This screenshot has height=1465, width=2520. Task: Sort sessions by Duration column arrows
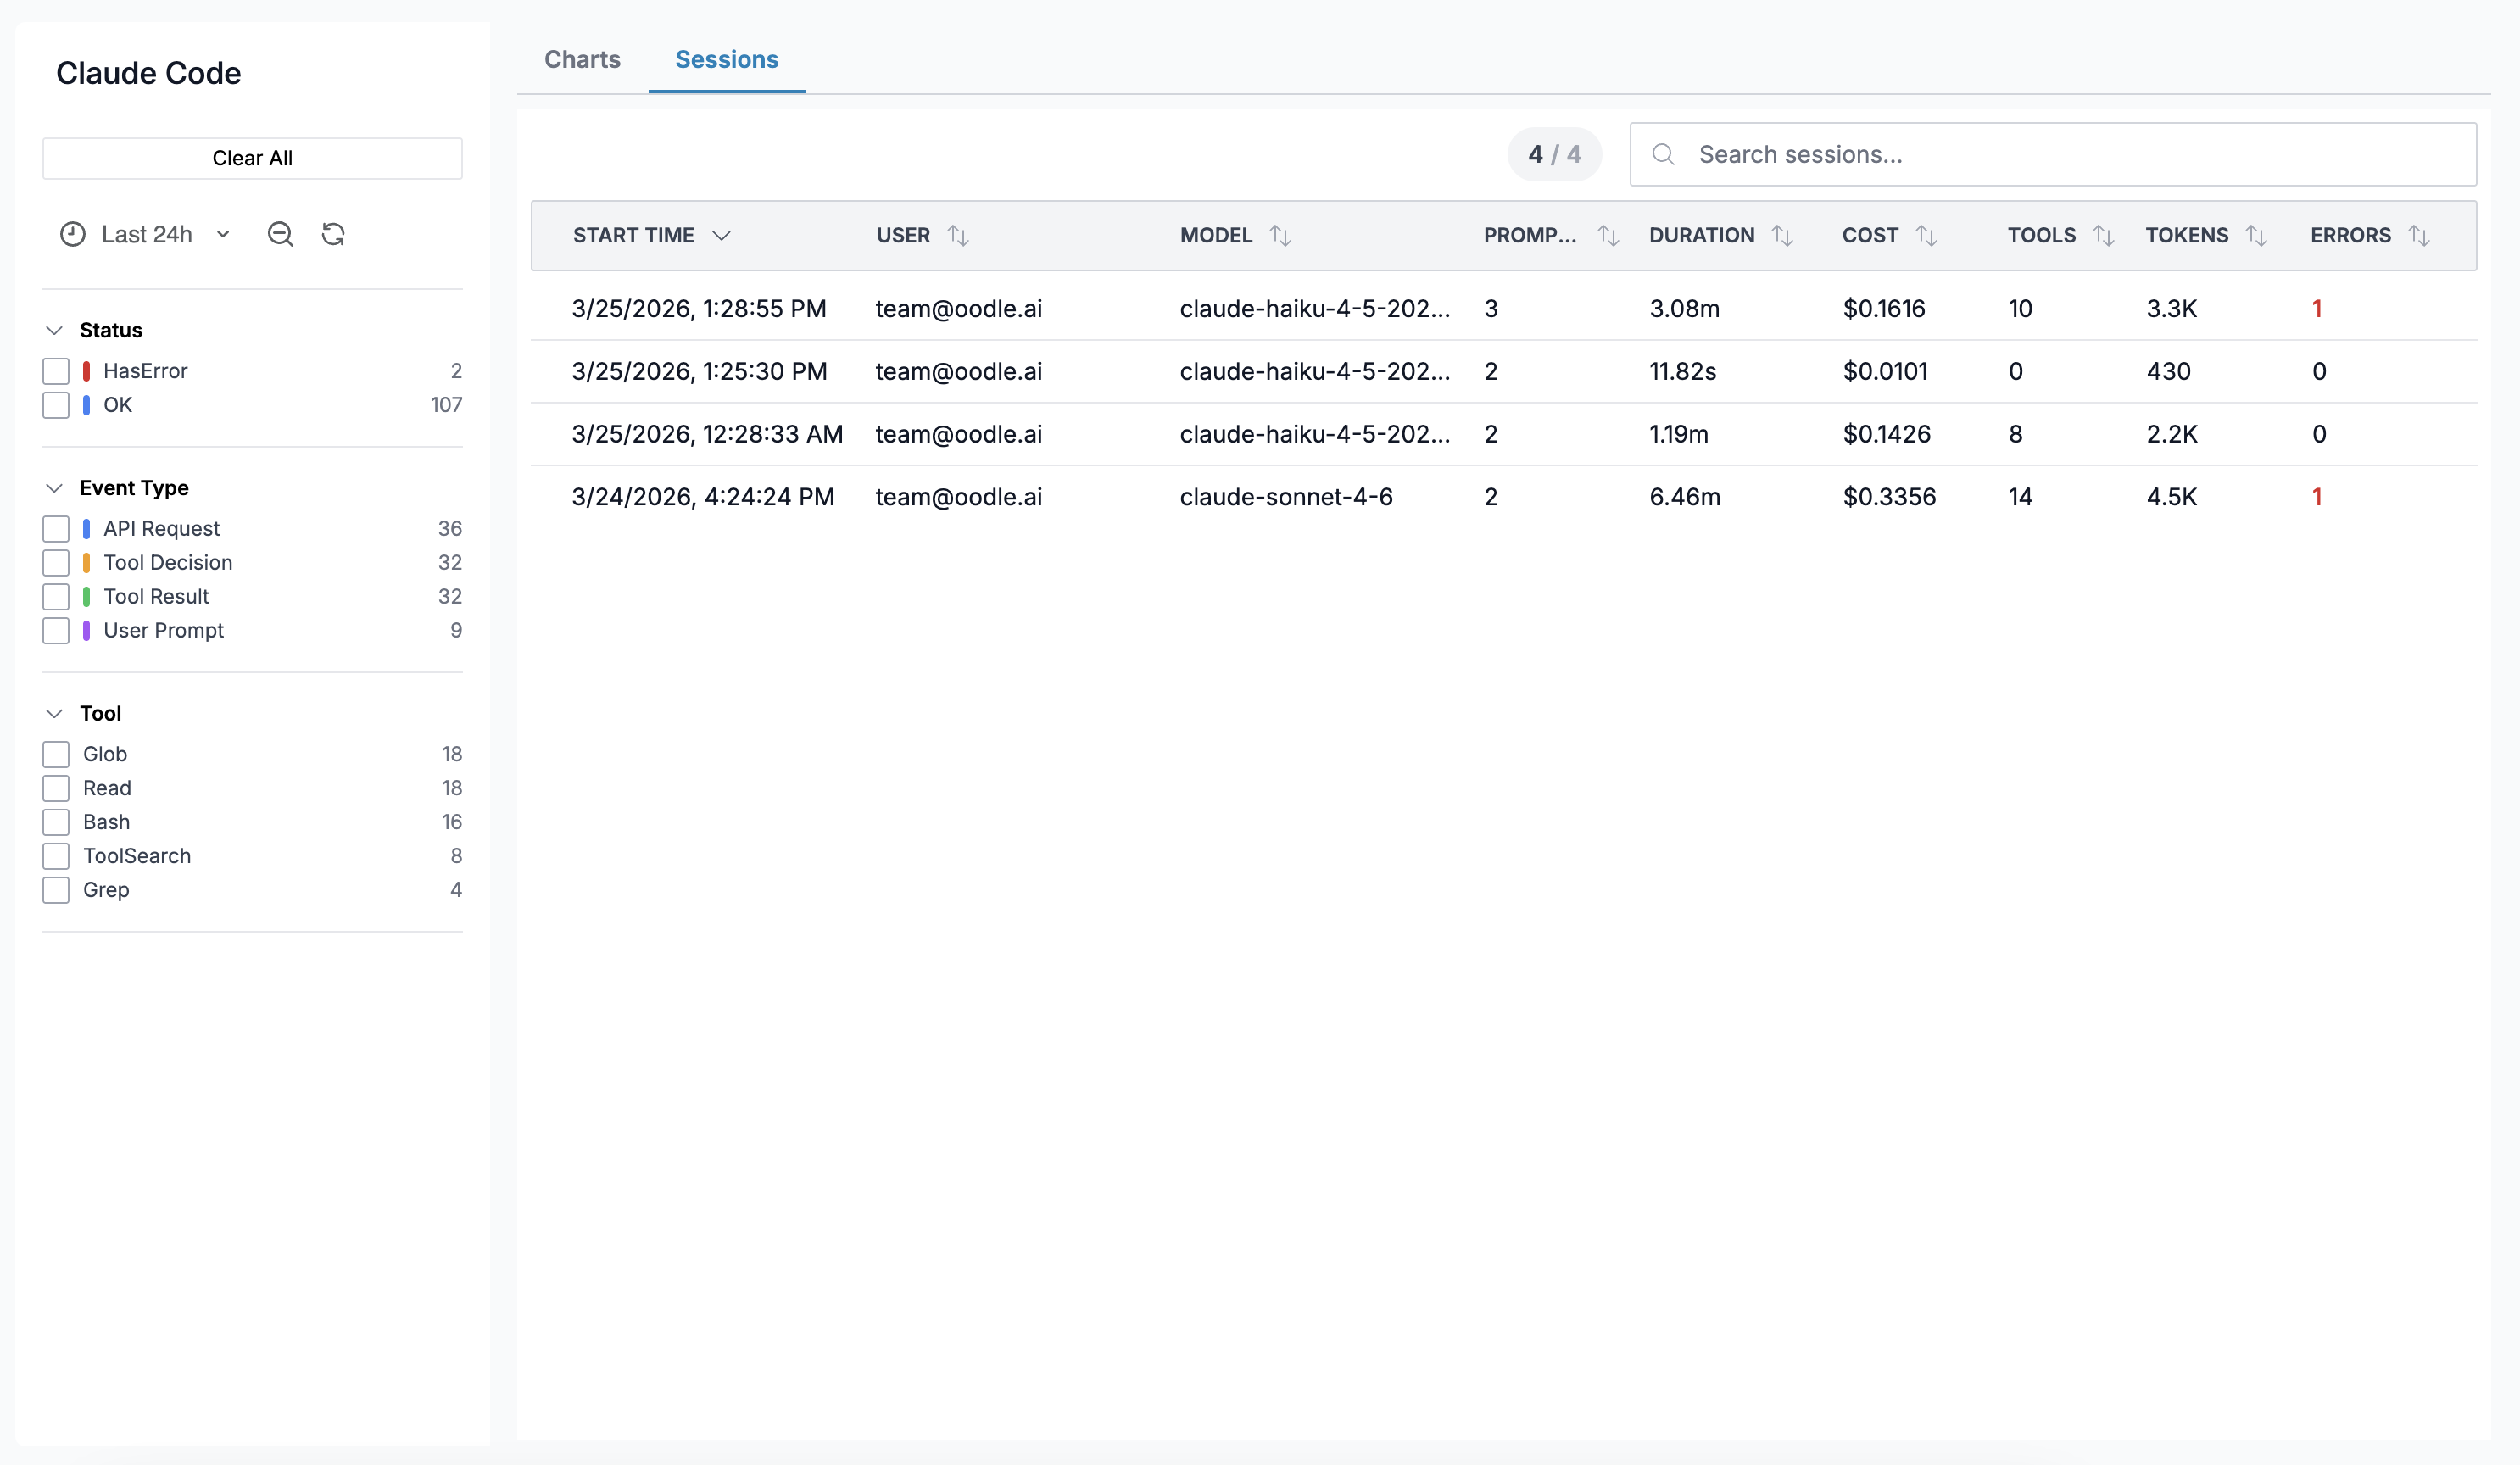click(1782, 235)
